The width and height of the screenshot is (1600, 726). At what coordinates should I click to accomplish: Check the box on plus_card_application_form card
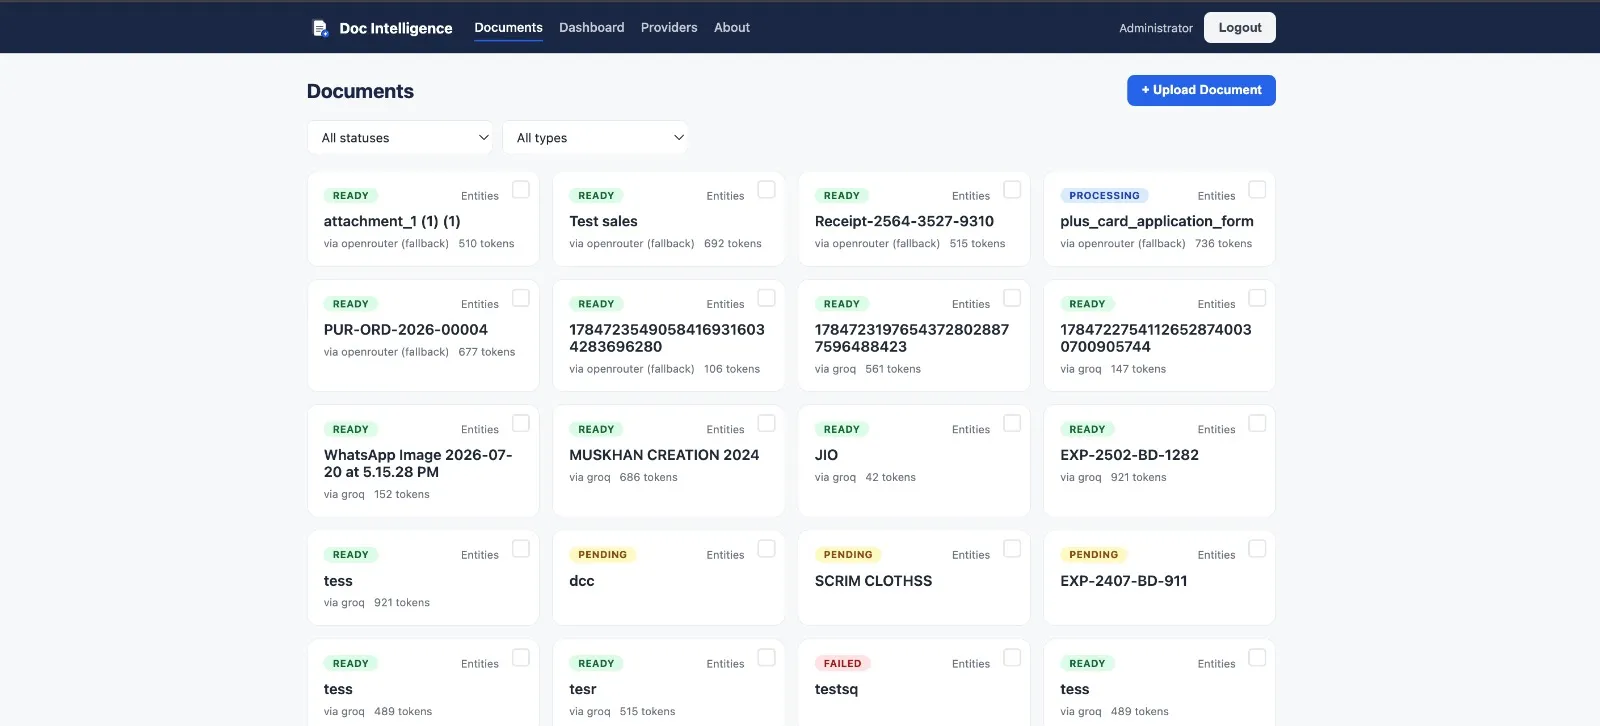[1258, 189]
